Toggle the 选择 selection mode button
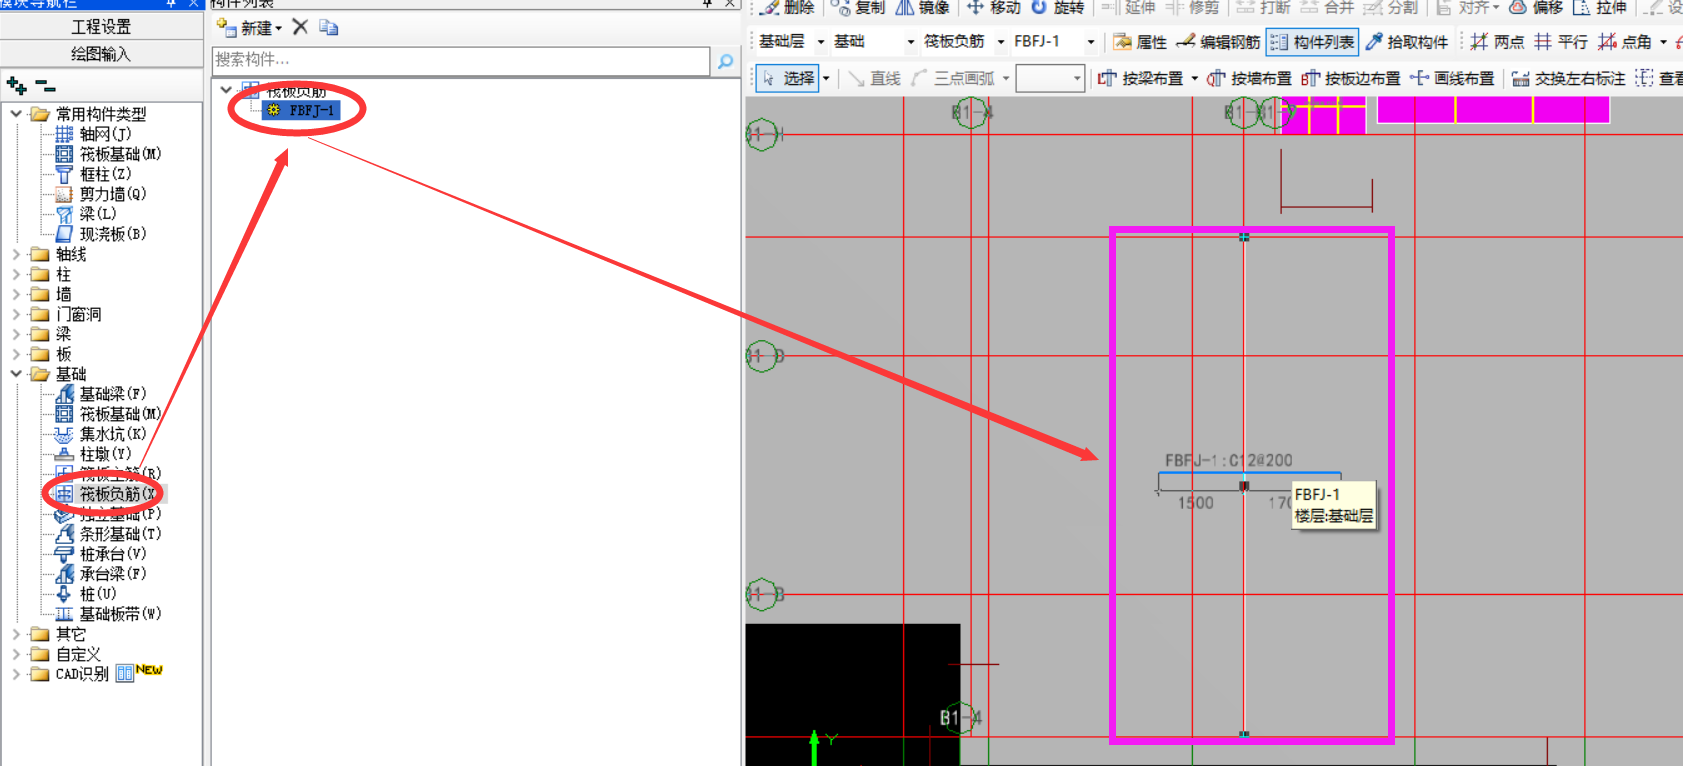Screen dimensions: 1683x766 click(787, 78)
